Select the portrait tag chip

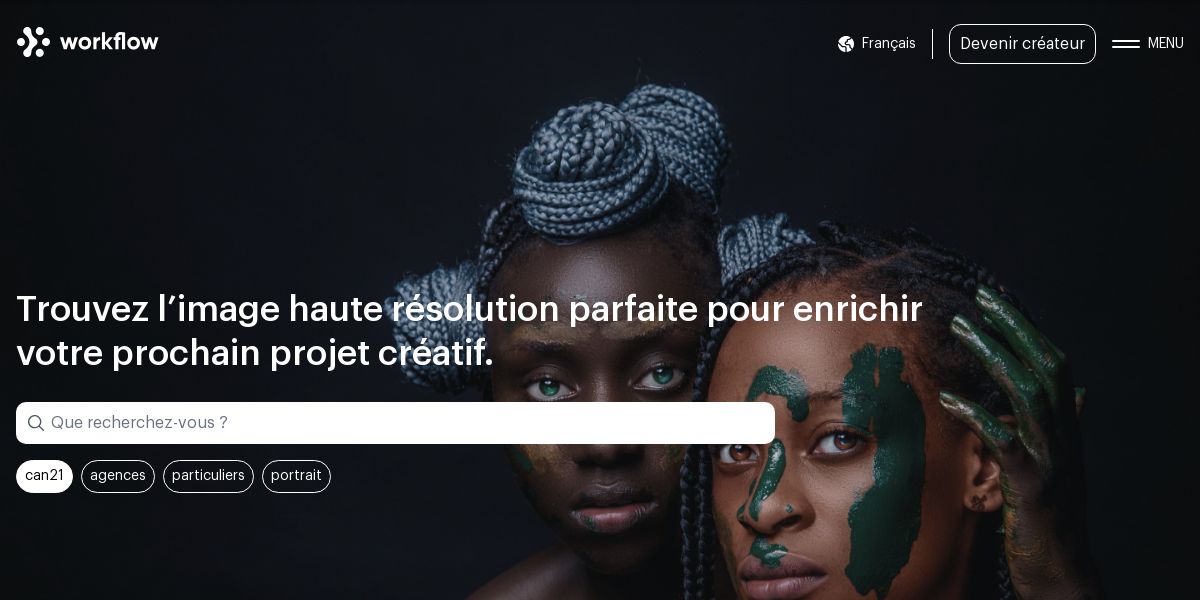[296, 476]
